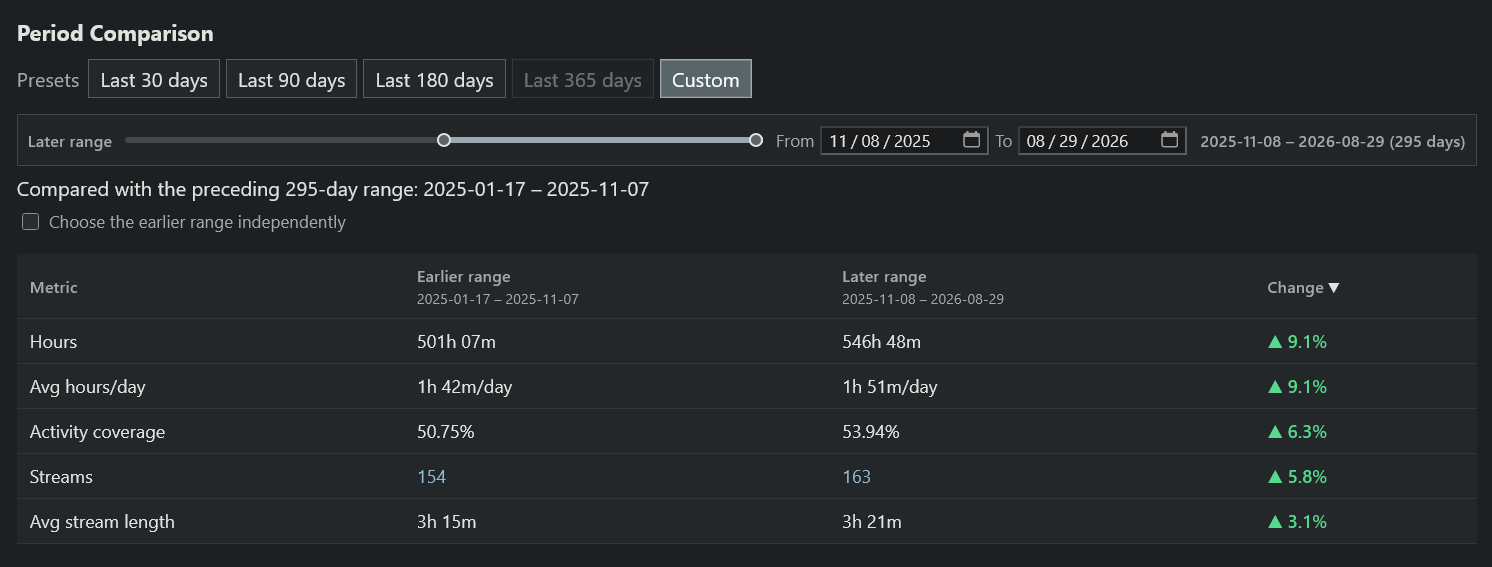Open the 163 streams link
This screenshot has width=1492, height=567.
pos(856,477)
